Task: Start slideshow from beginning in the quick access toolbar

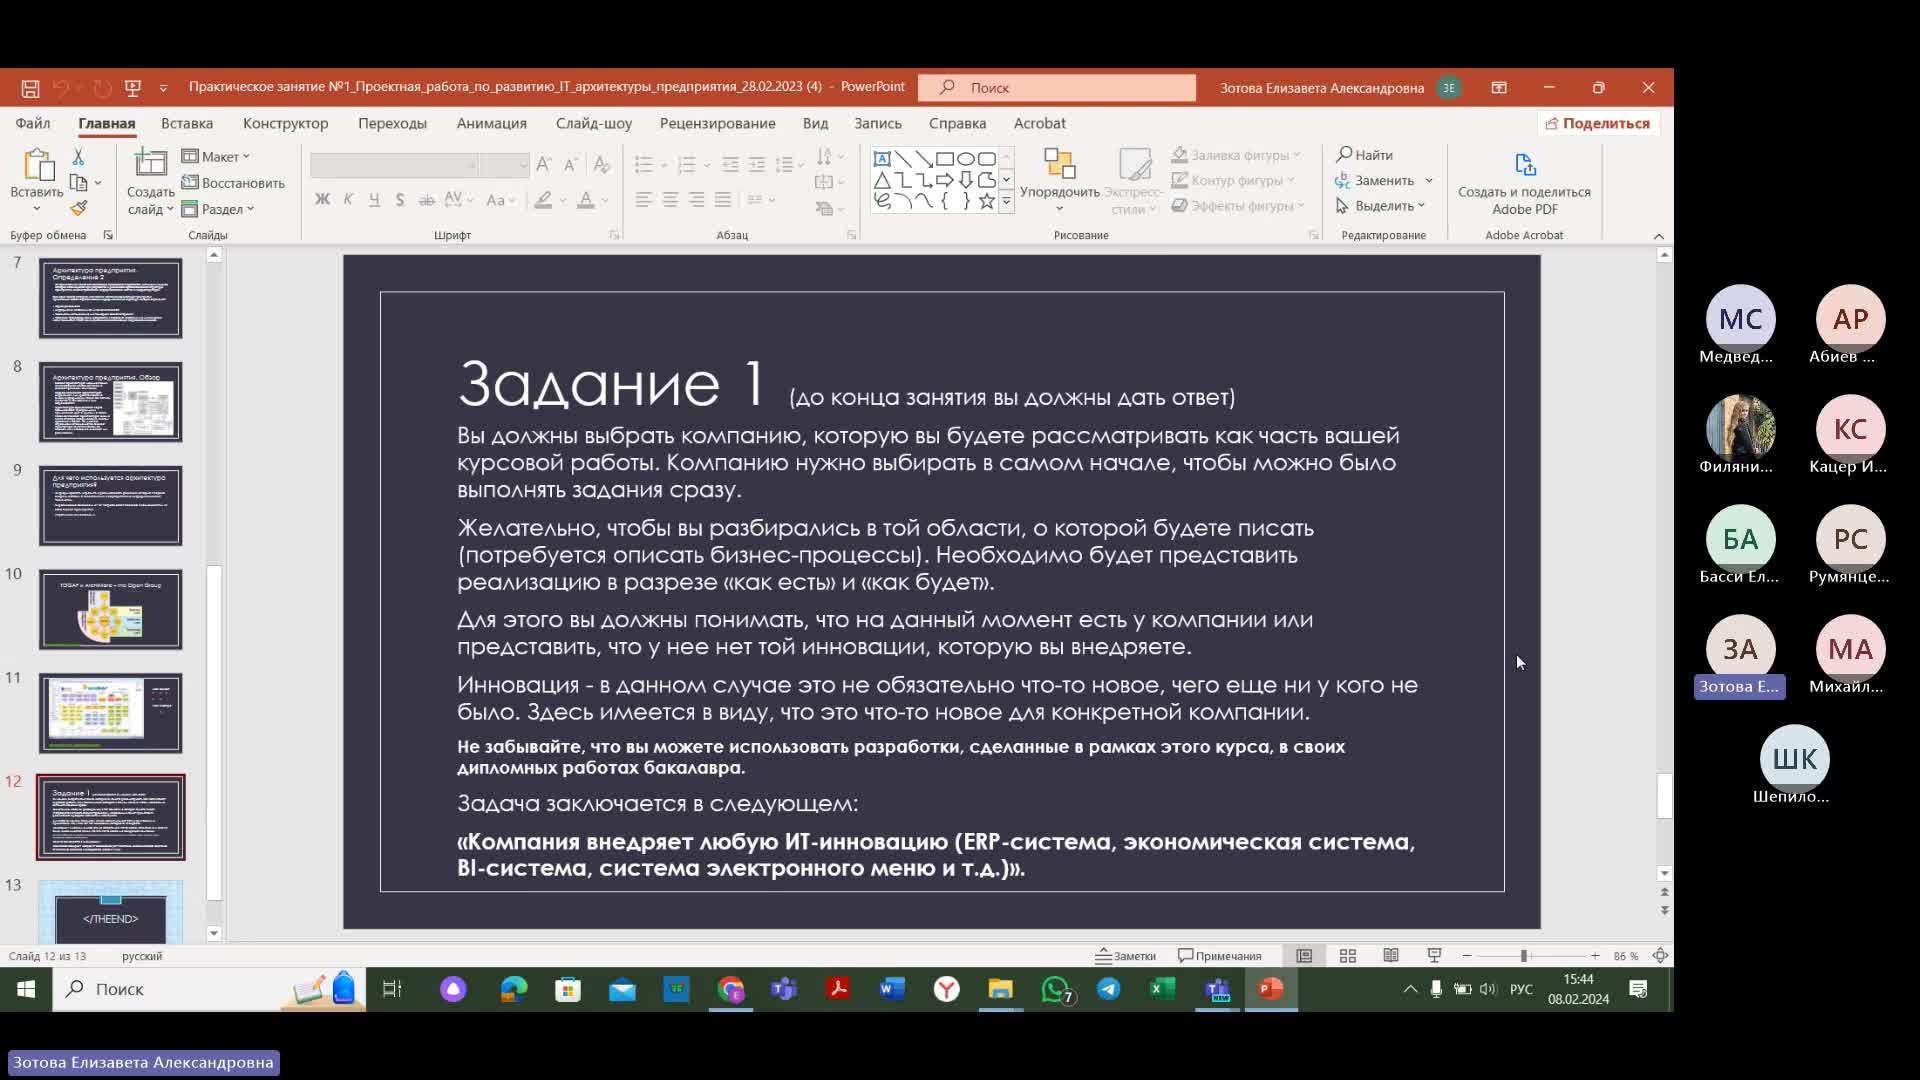Action: [x=132, y=88]
